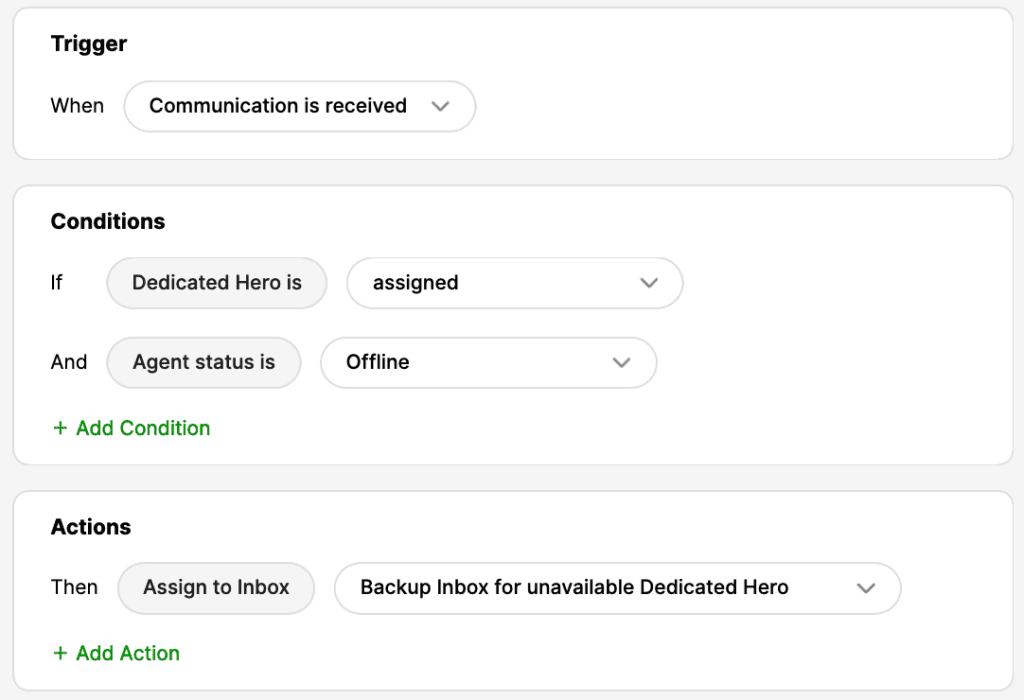This screenshot has width=1024, height=700.
Task: Click the Dedicated Hero is condition pill
Action: 217,283
